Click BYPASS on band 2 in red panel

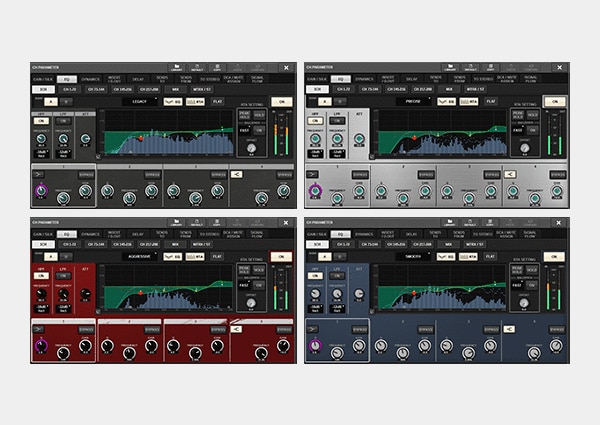(x=151, y=329)
